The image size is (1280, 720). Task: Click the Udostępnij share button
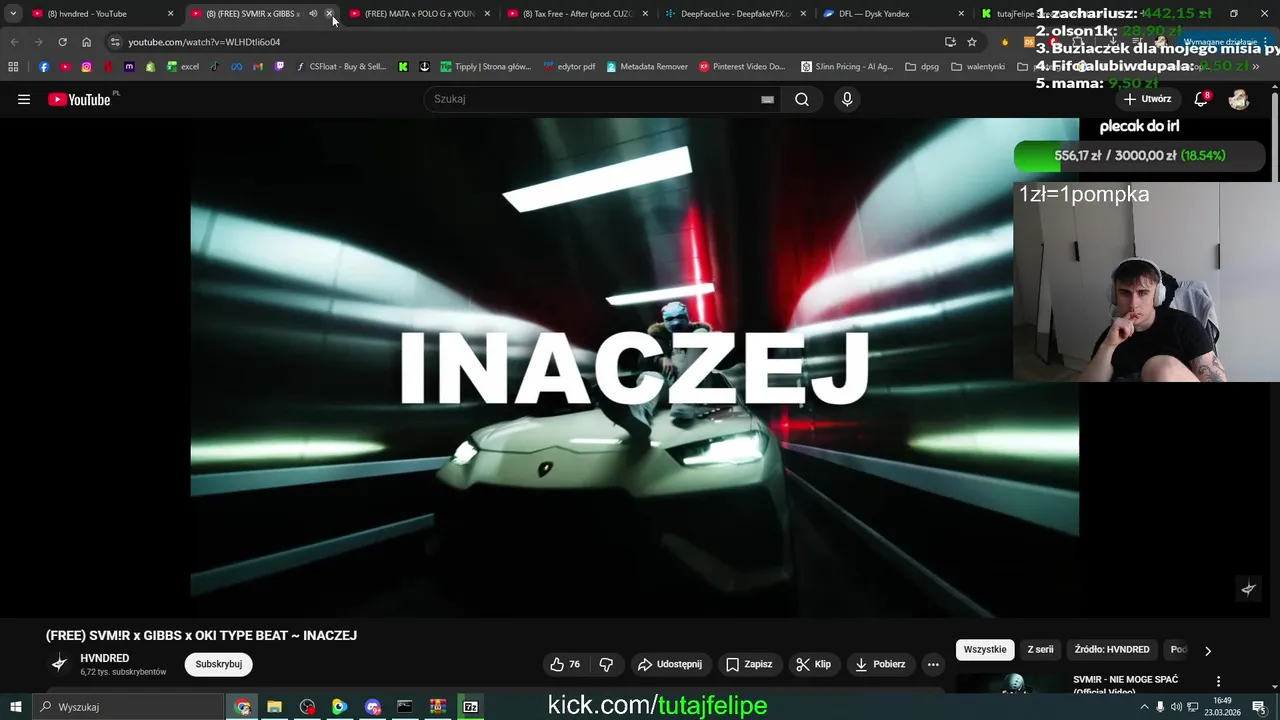[670, 664]
